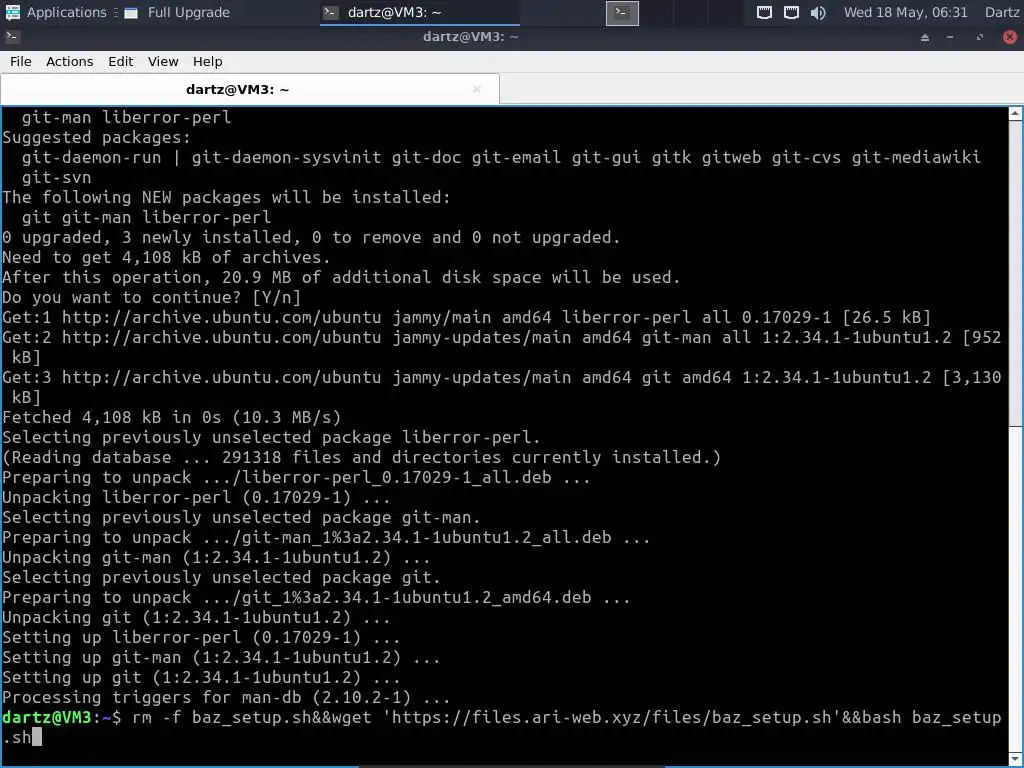Viewport: 1024px width, 768px height.
Task: Close the terminal window with red button
Action: tap(1010, 37)
